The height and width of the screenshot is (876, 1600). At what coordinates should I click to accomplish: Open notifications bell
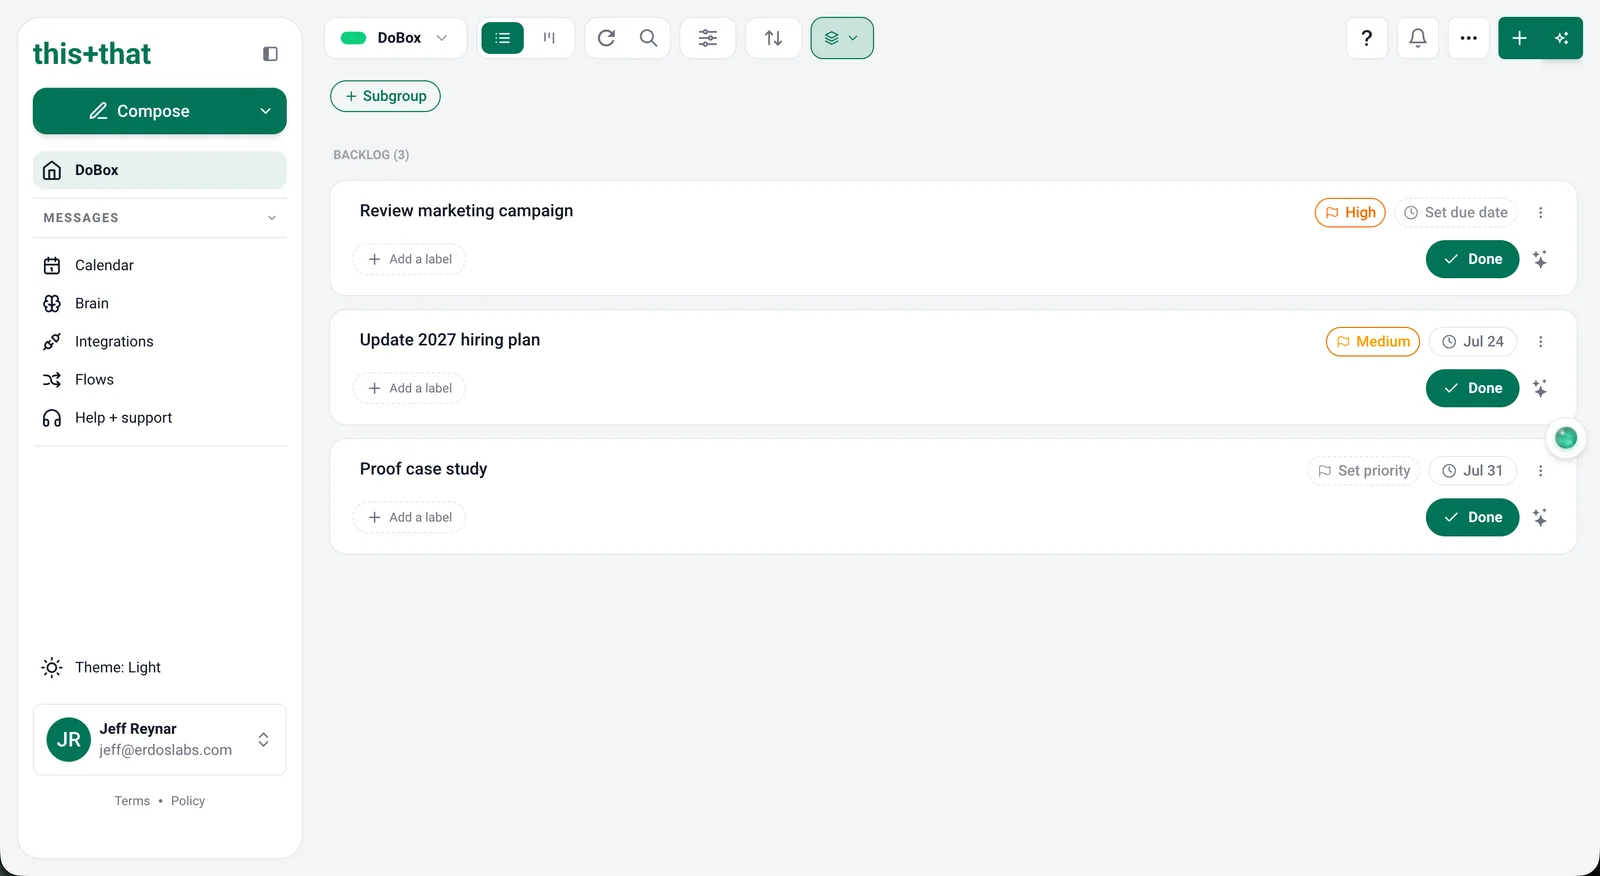coord(1418,38)
